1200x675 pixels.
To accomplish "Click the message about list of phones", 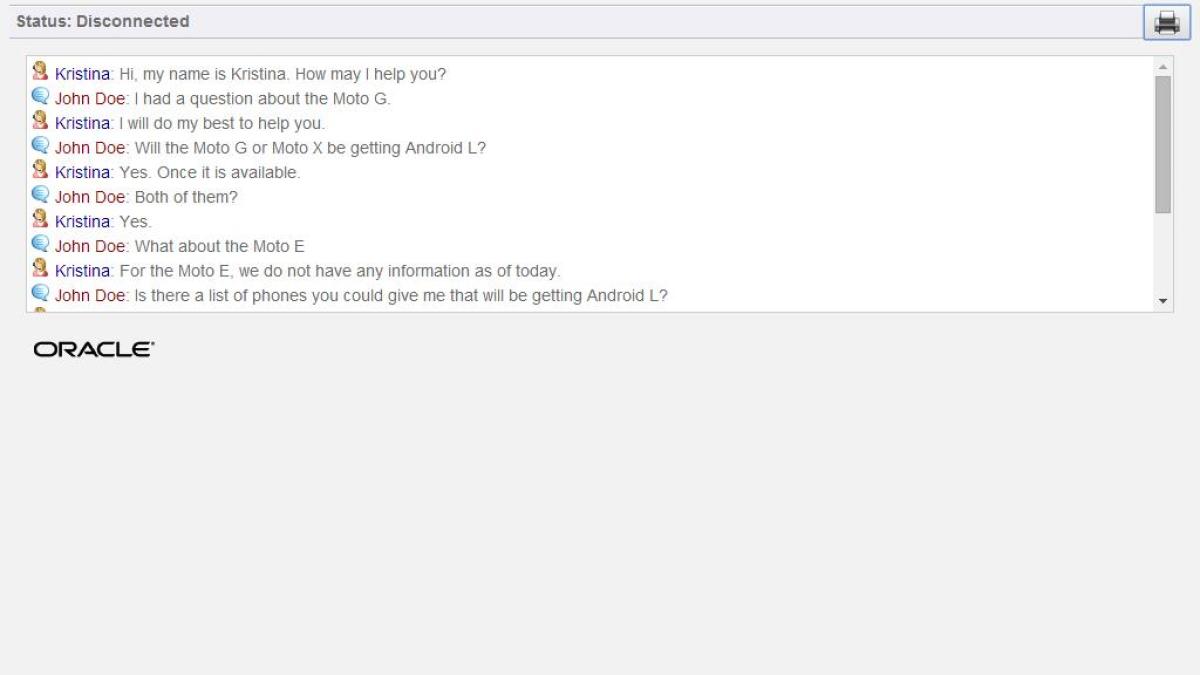I will point(401,295).
